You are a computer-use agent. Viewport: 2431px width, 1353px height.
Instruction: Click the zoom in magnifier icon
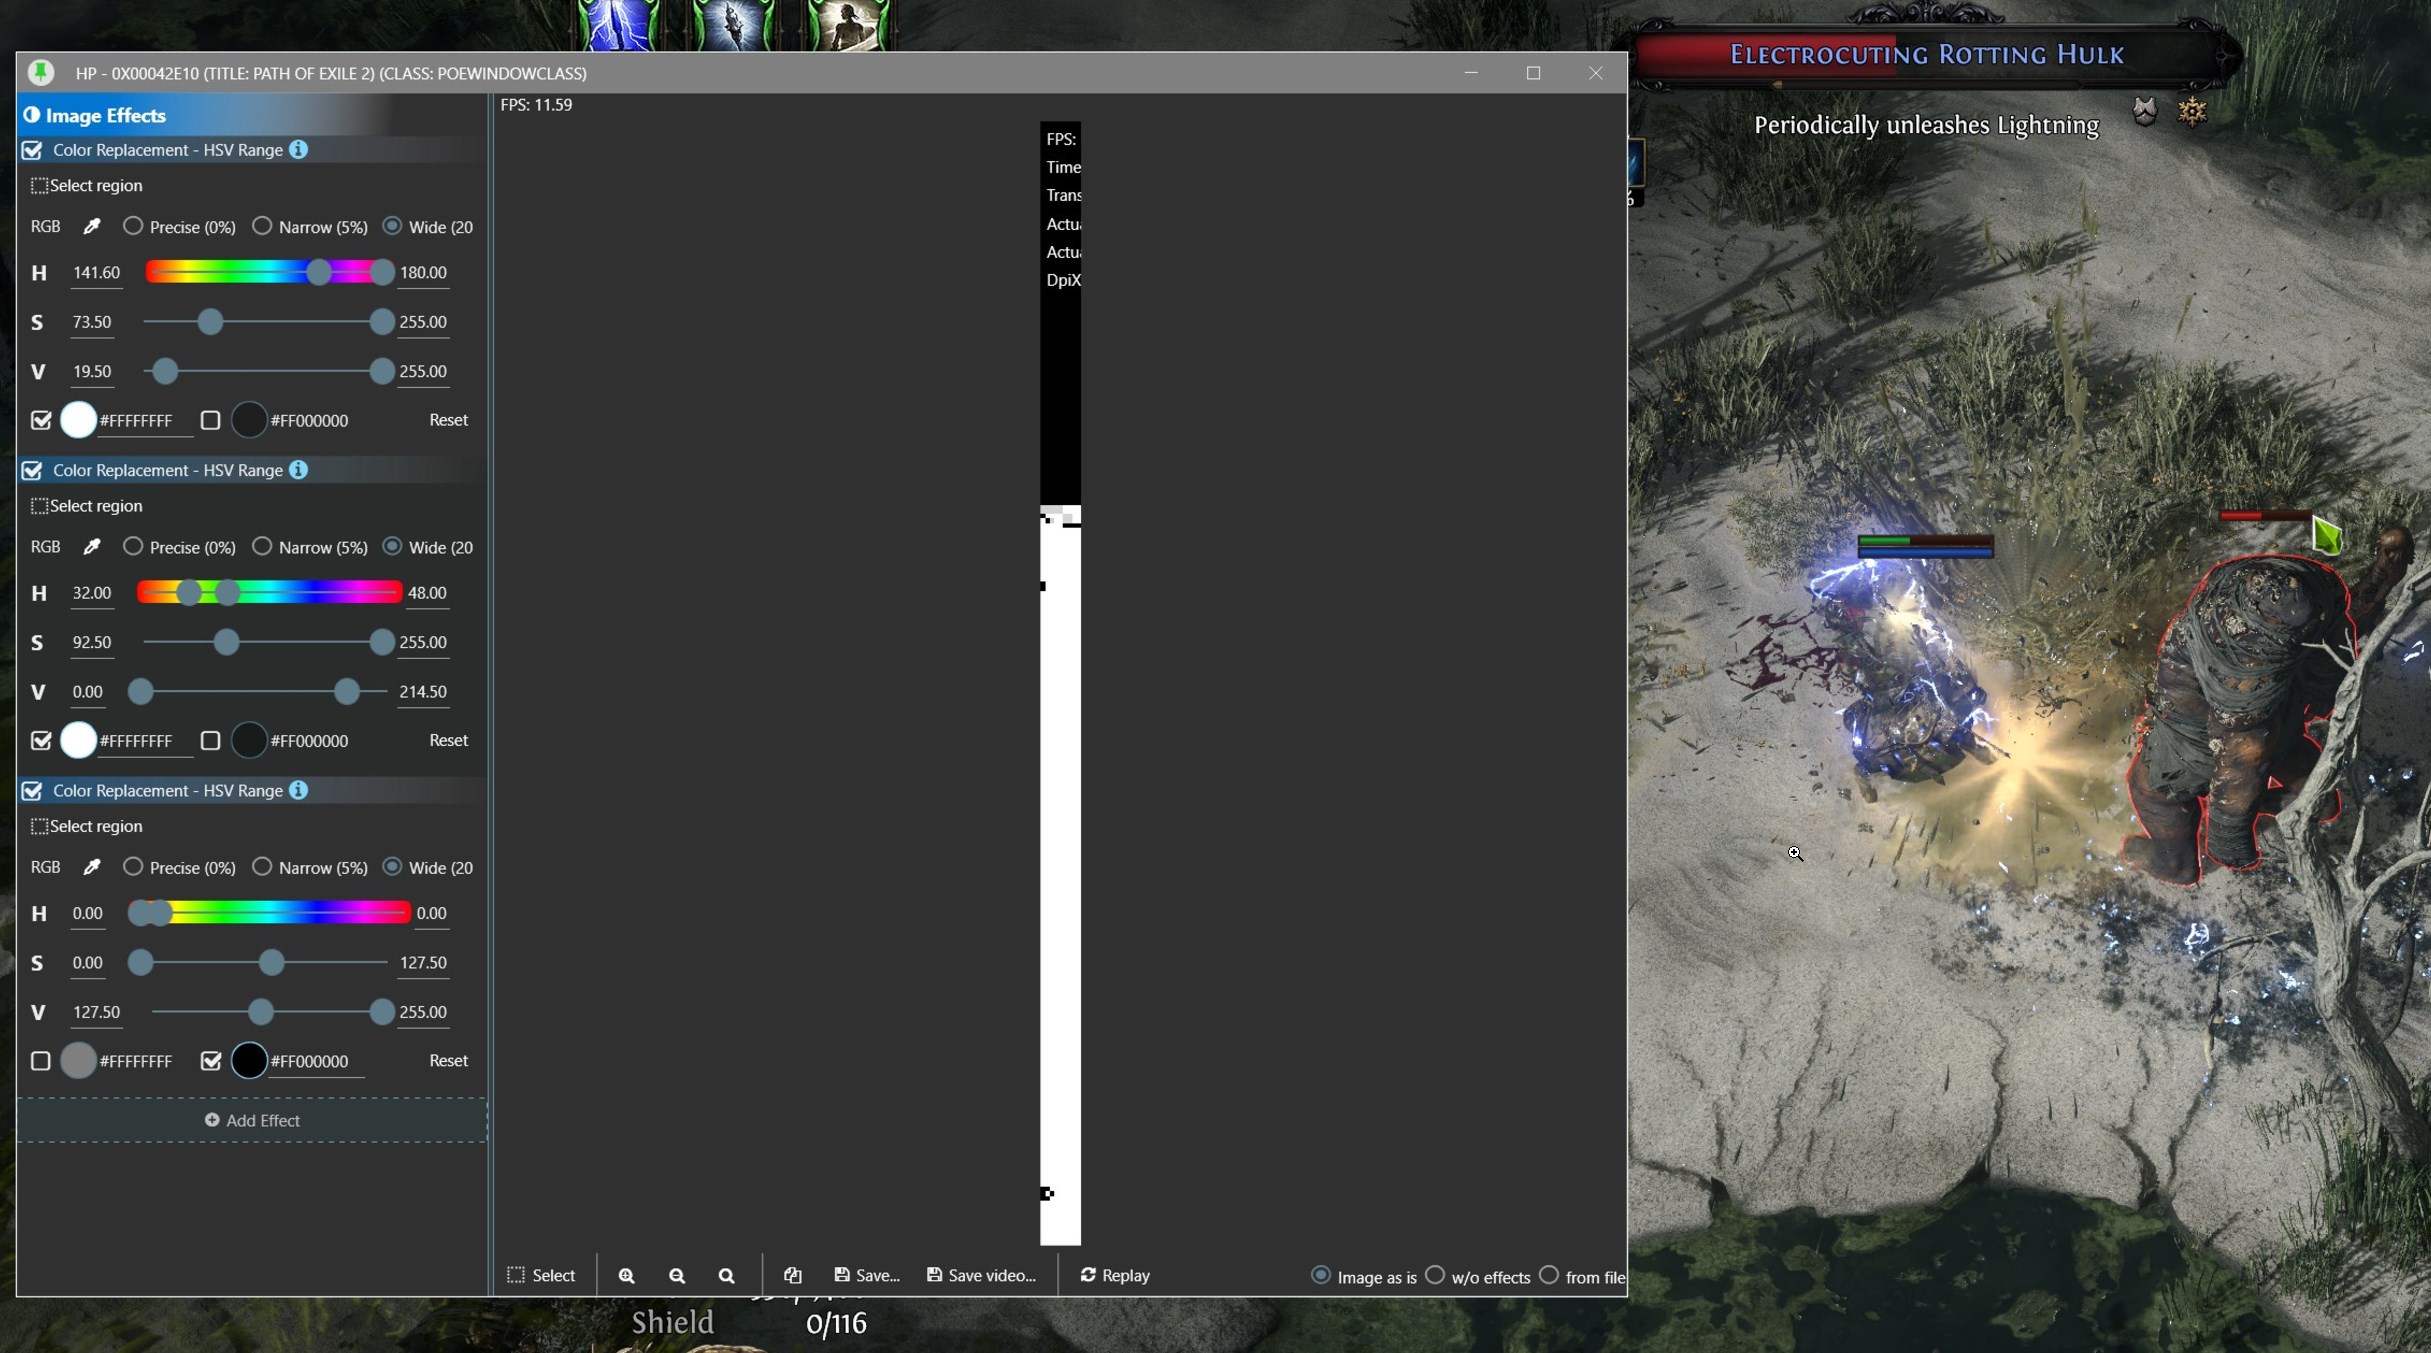[626, 1275]
